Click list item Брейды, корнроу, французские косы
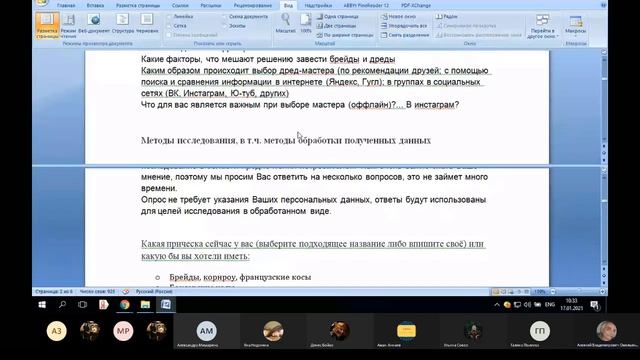The image size is (640, 360). 240,277
